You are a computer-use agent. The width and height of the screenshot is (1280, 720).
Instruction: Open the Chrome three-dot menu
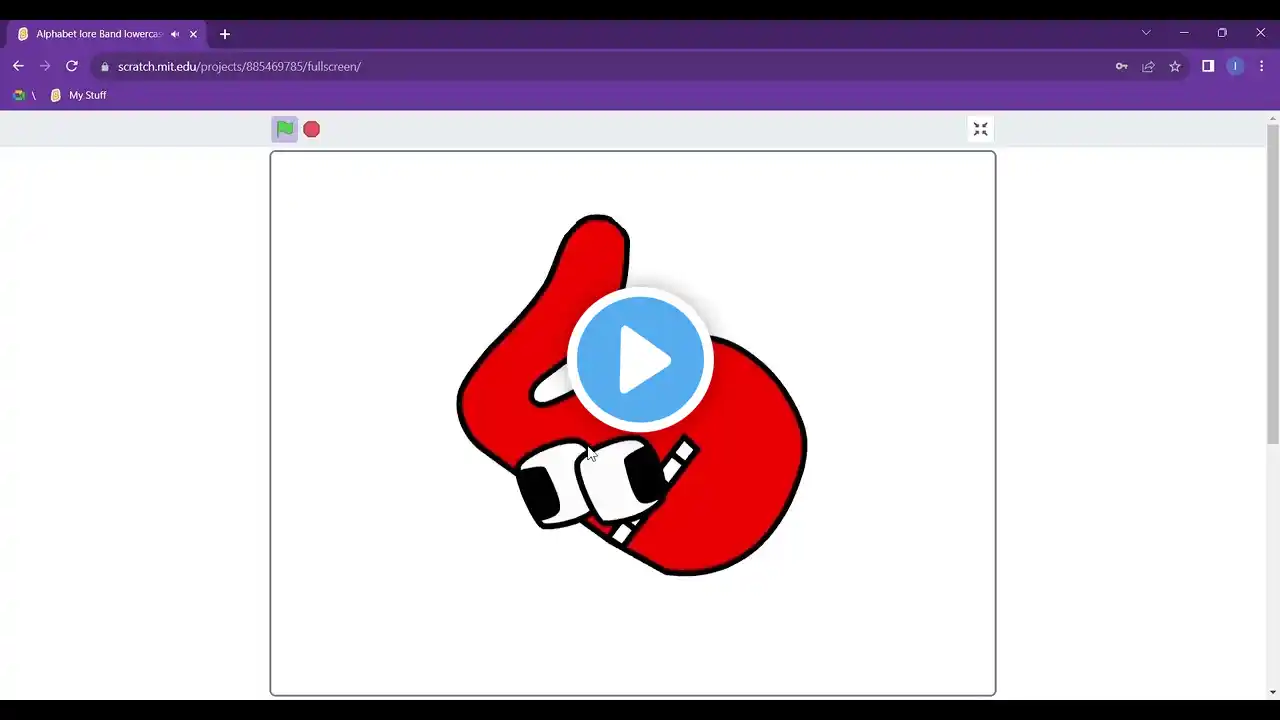[x=1261, y=66]
